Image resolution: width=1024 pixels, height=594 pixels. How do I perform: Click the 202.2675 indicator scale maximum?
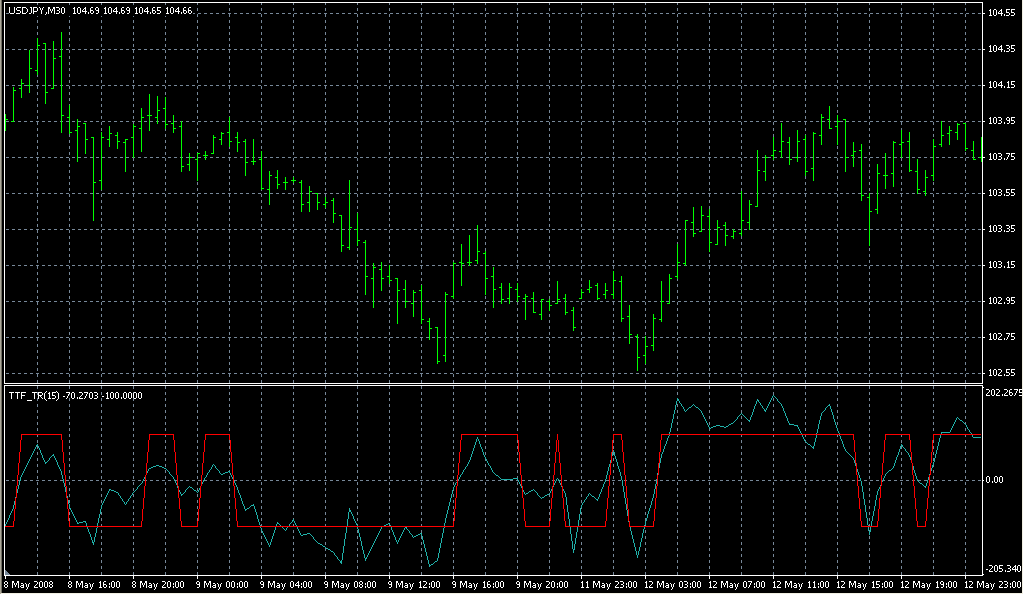[x=1003, y=392]
